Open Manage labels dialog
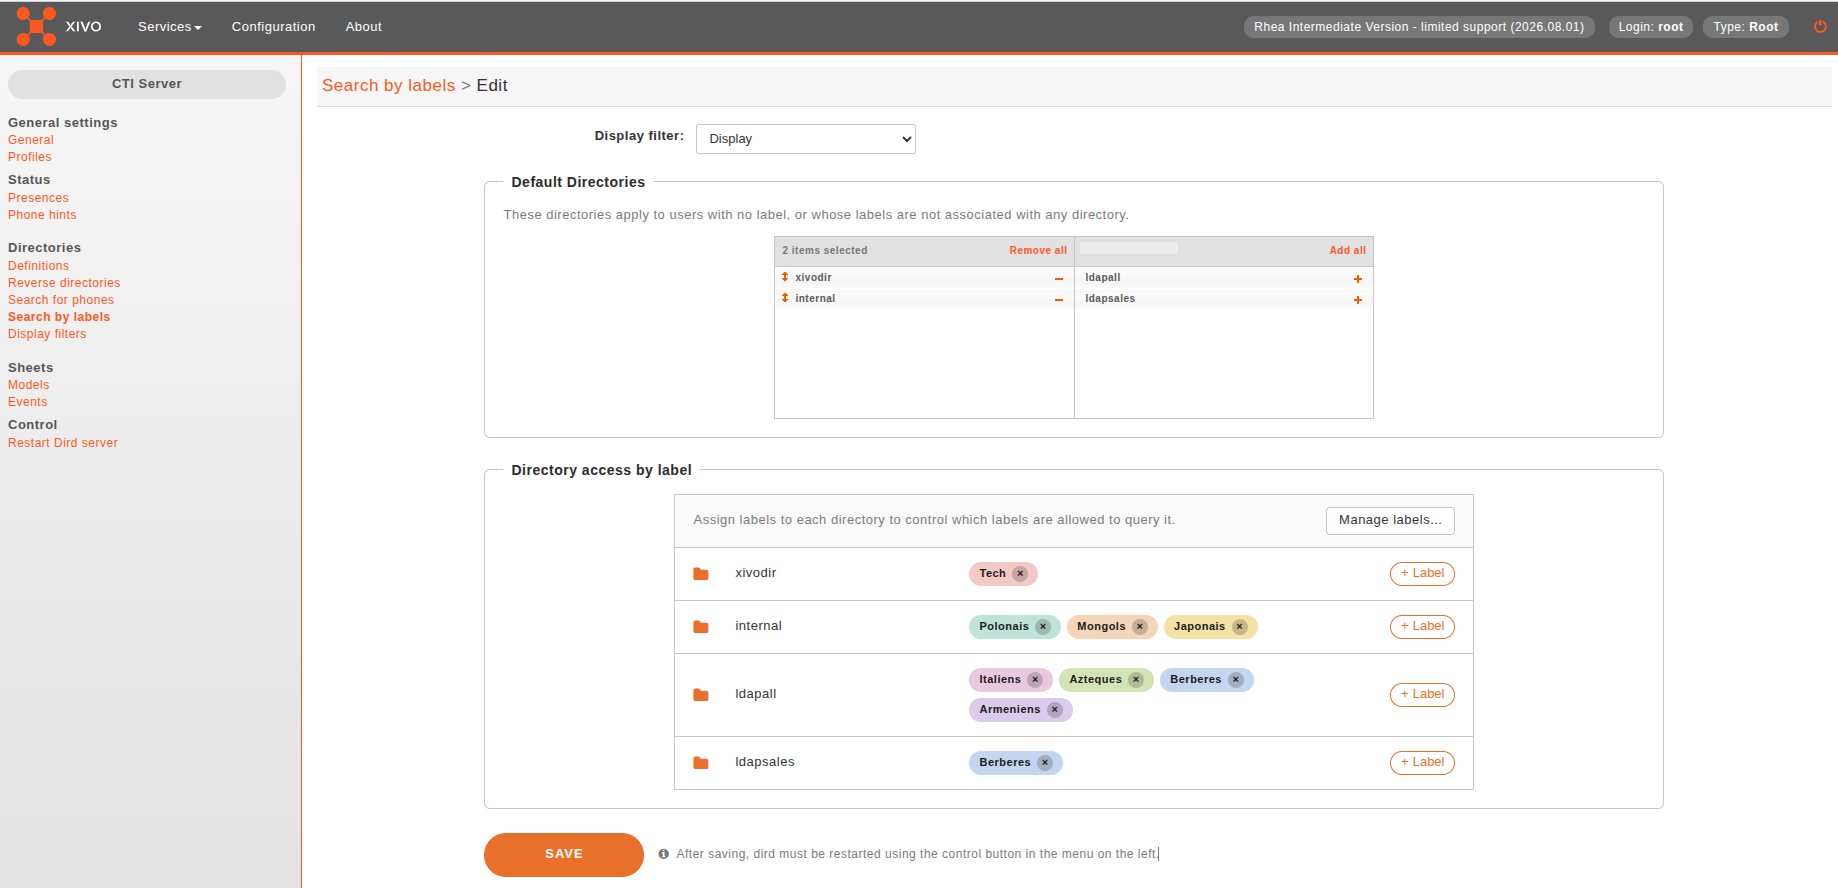The image size is (1838, 888). (1390, 521)
